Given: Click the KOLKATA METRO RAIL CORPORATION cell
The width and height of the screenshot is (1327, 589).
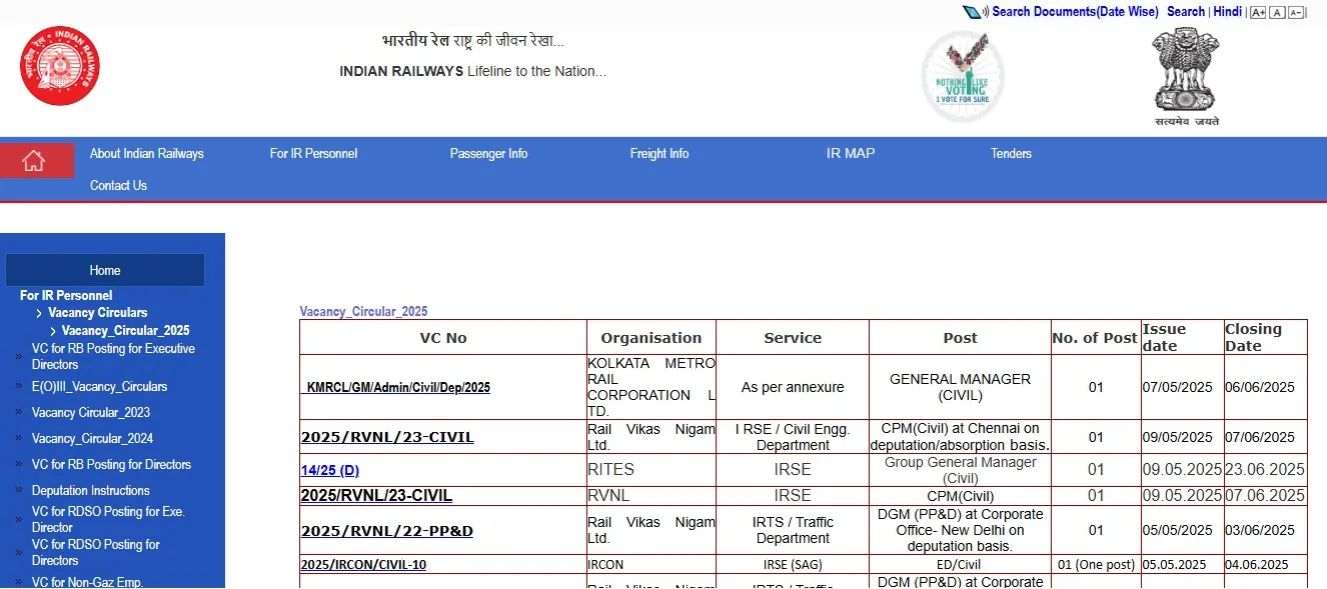Looking at the screenshot, I should pos(651,387).
